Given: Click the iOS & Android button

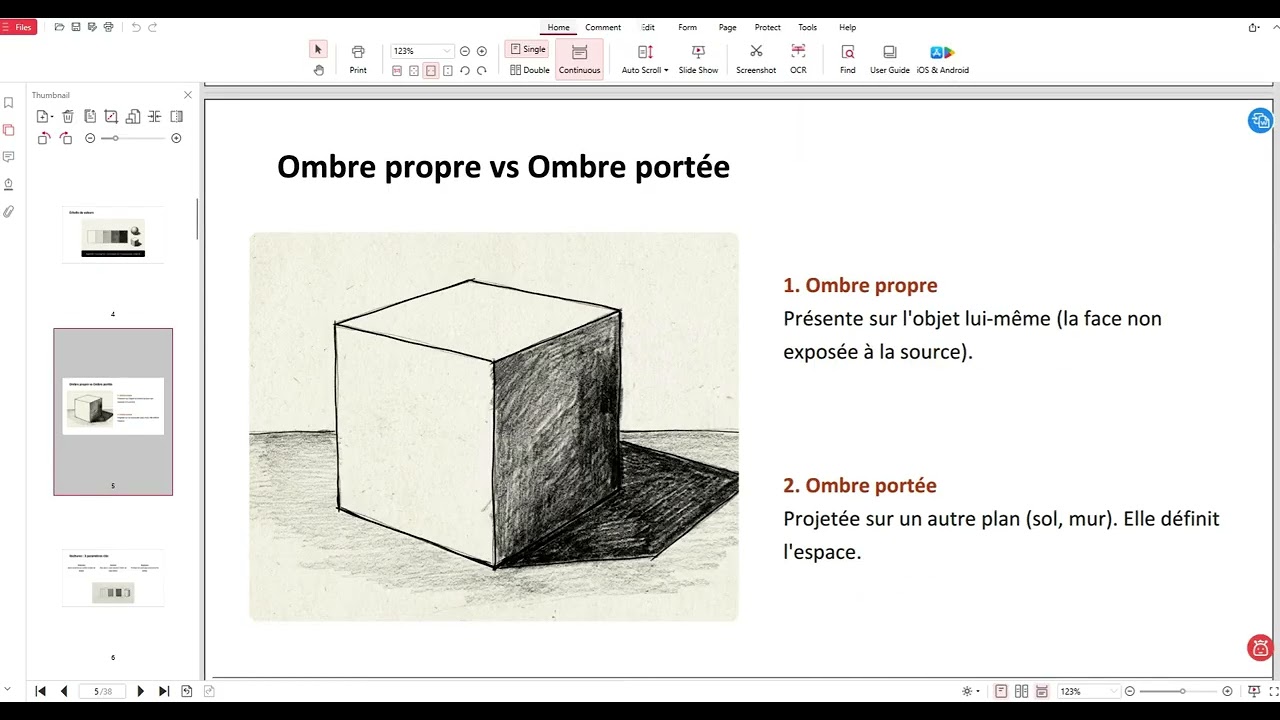Looking at the screenshot, I should coord(943,60).
